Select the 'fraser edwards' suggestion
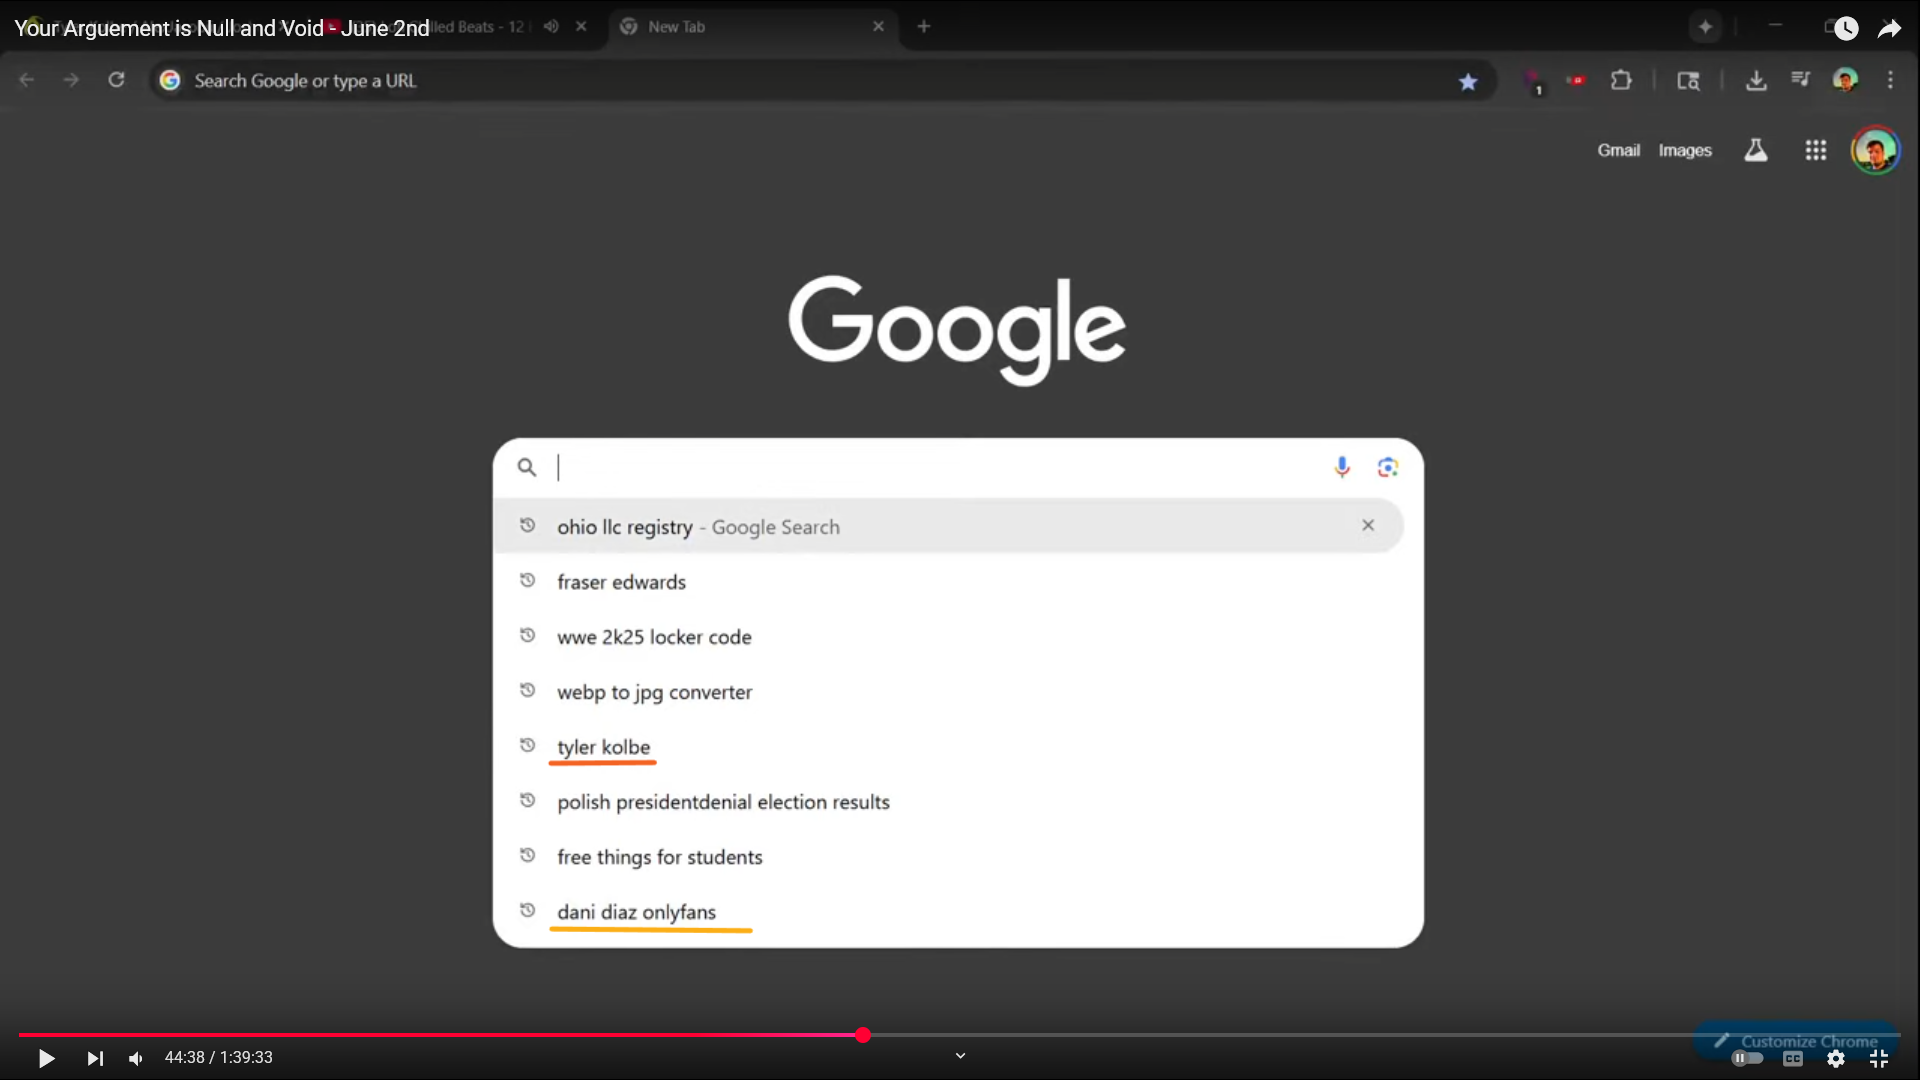1920x1080 pixels. (x=948, y=581)
